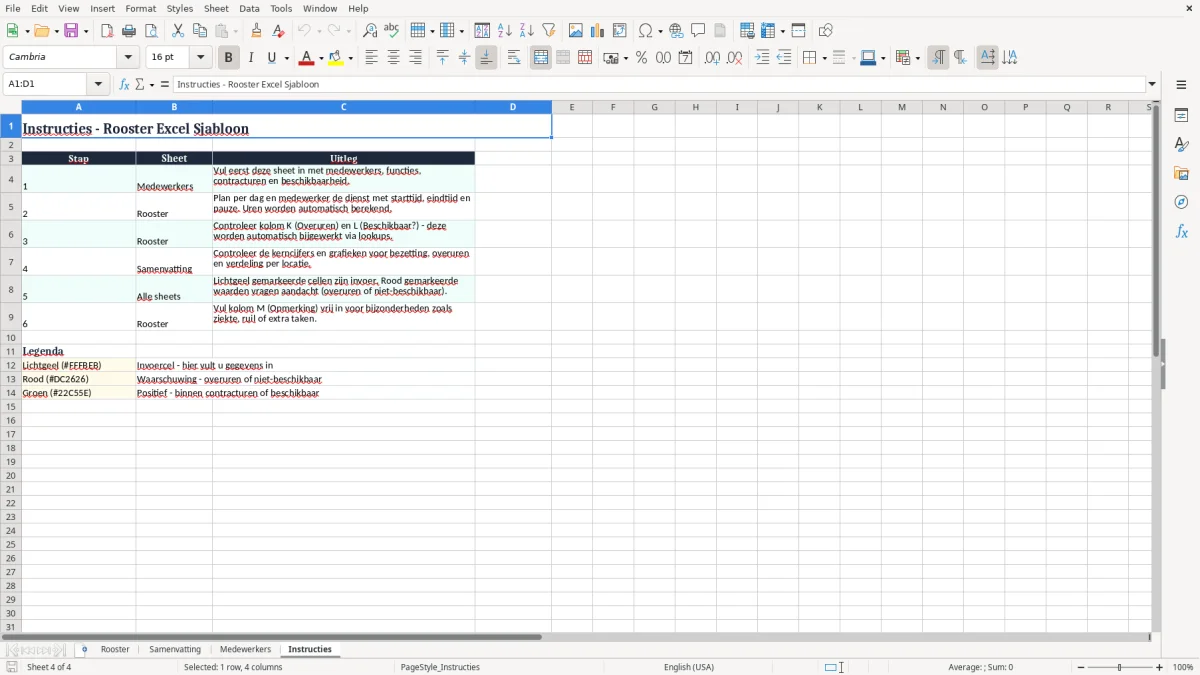Switch to the Rooster sheet tab
1200x675 pixels.
[115, 650]
